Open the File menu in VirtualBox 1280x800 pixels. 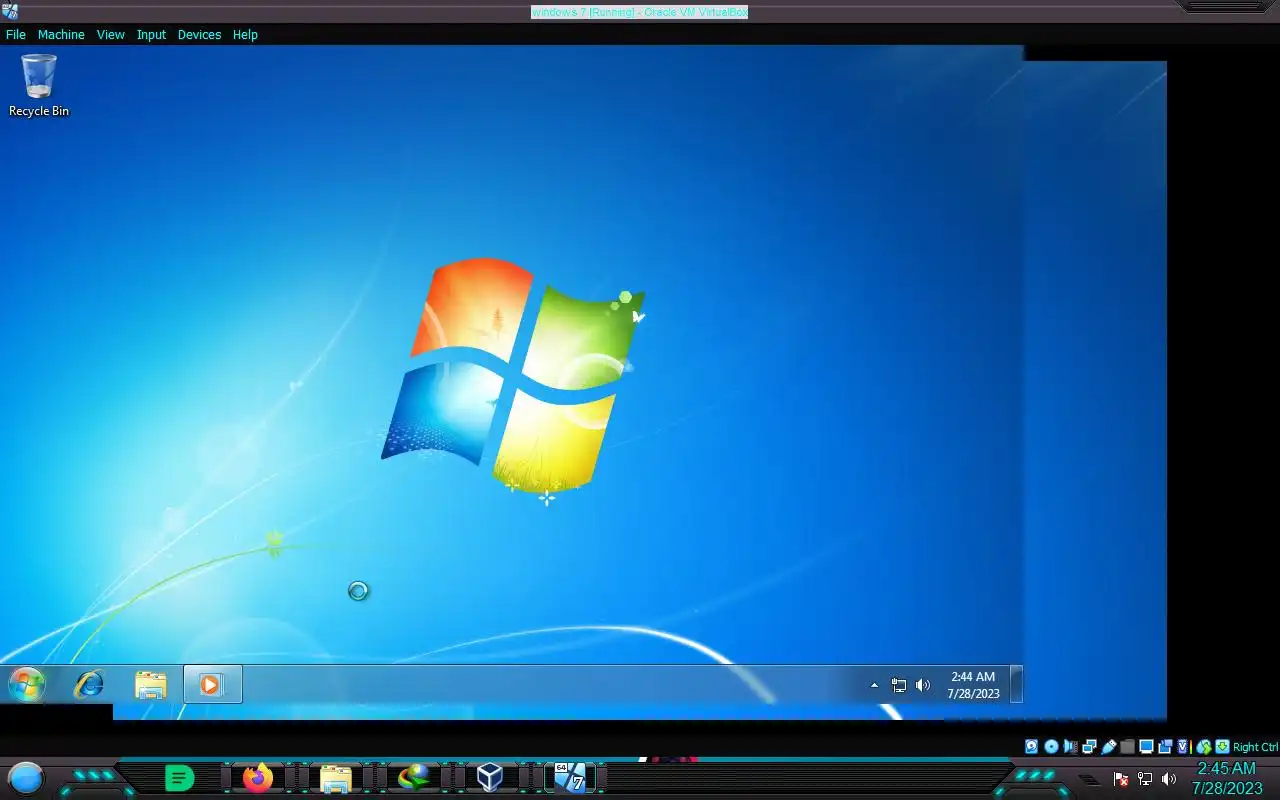[15, 34]
